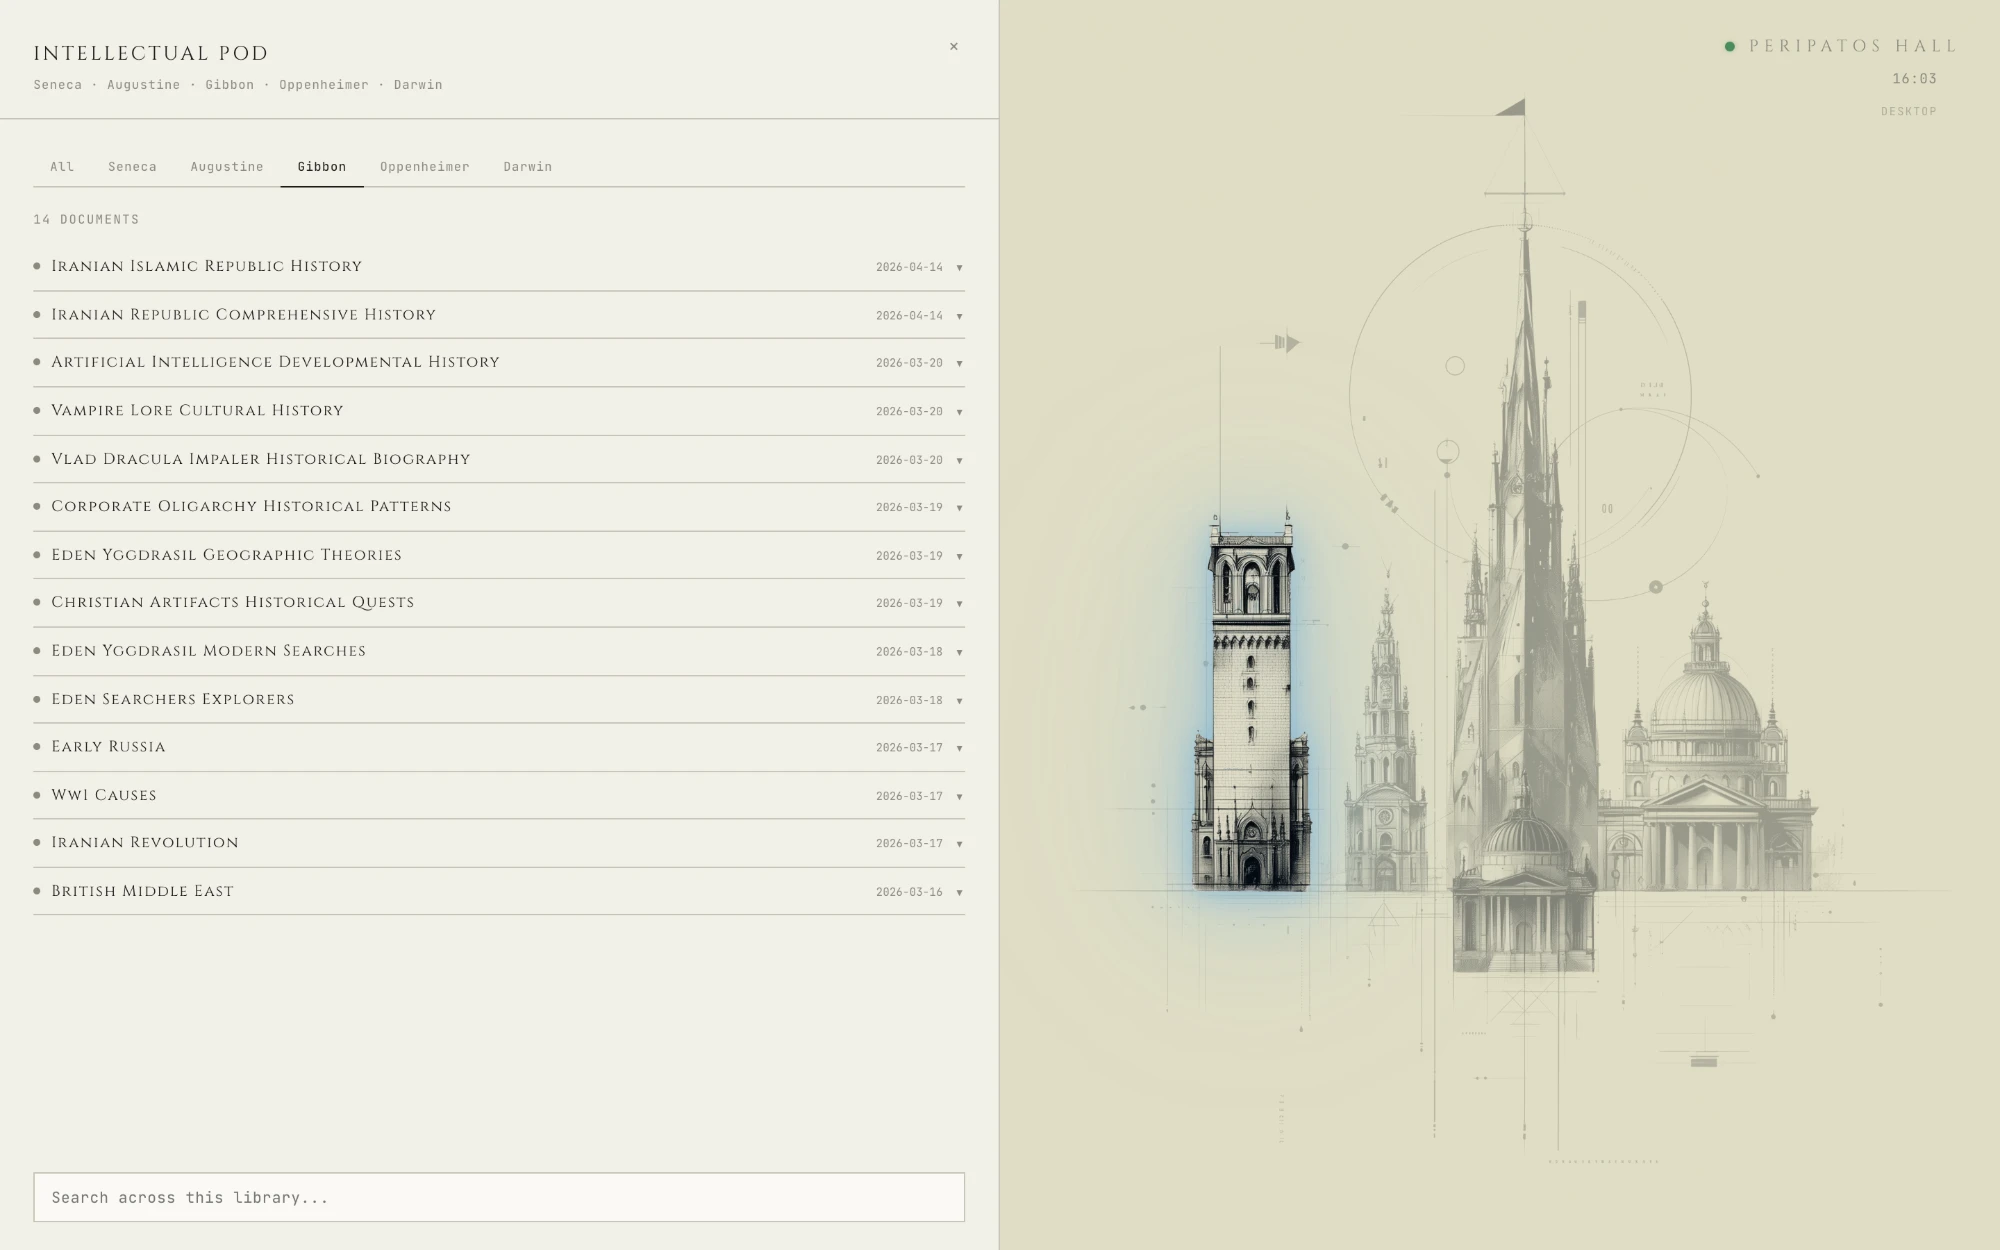The image size is (2000, 1250).
Task: Select the Gibbon tab
Action: coord(322,167)
